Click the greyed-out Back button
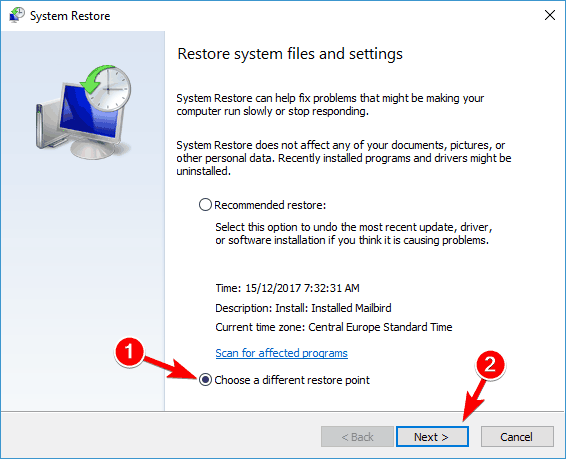 pyautogui.click(x=357, y=437)
